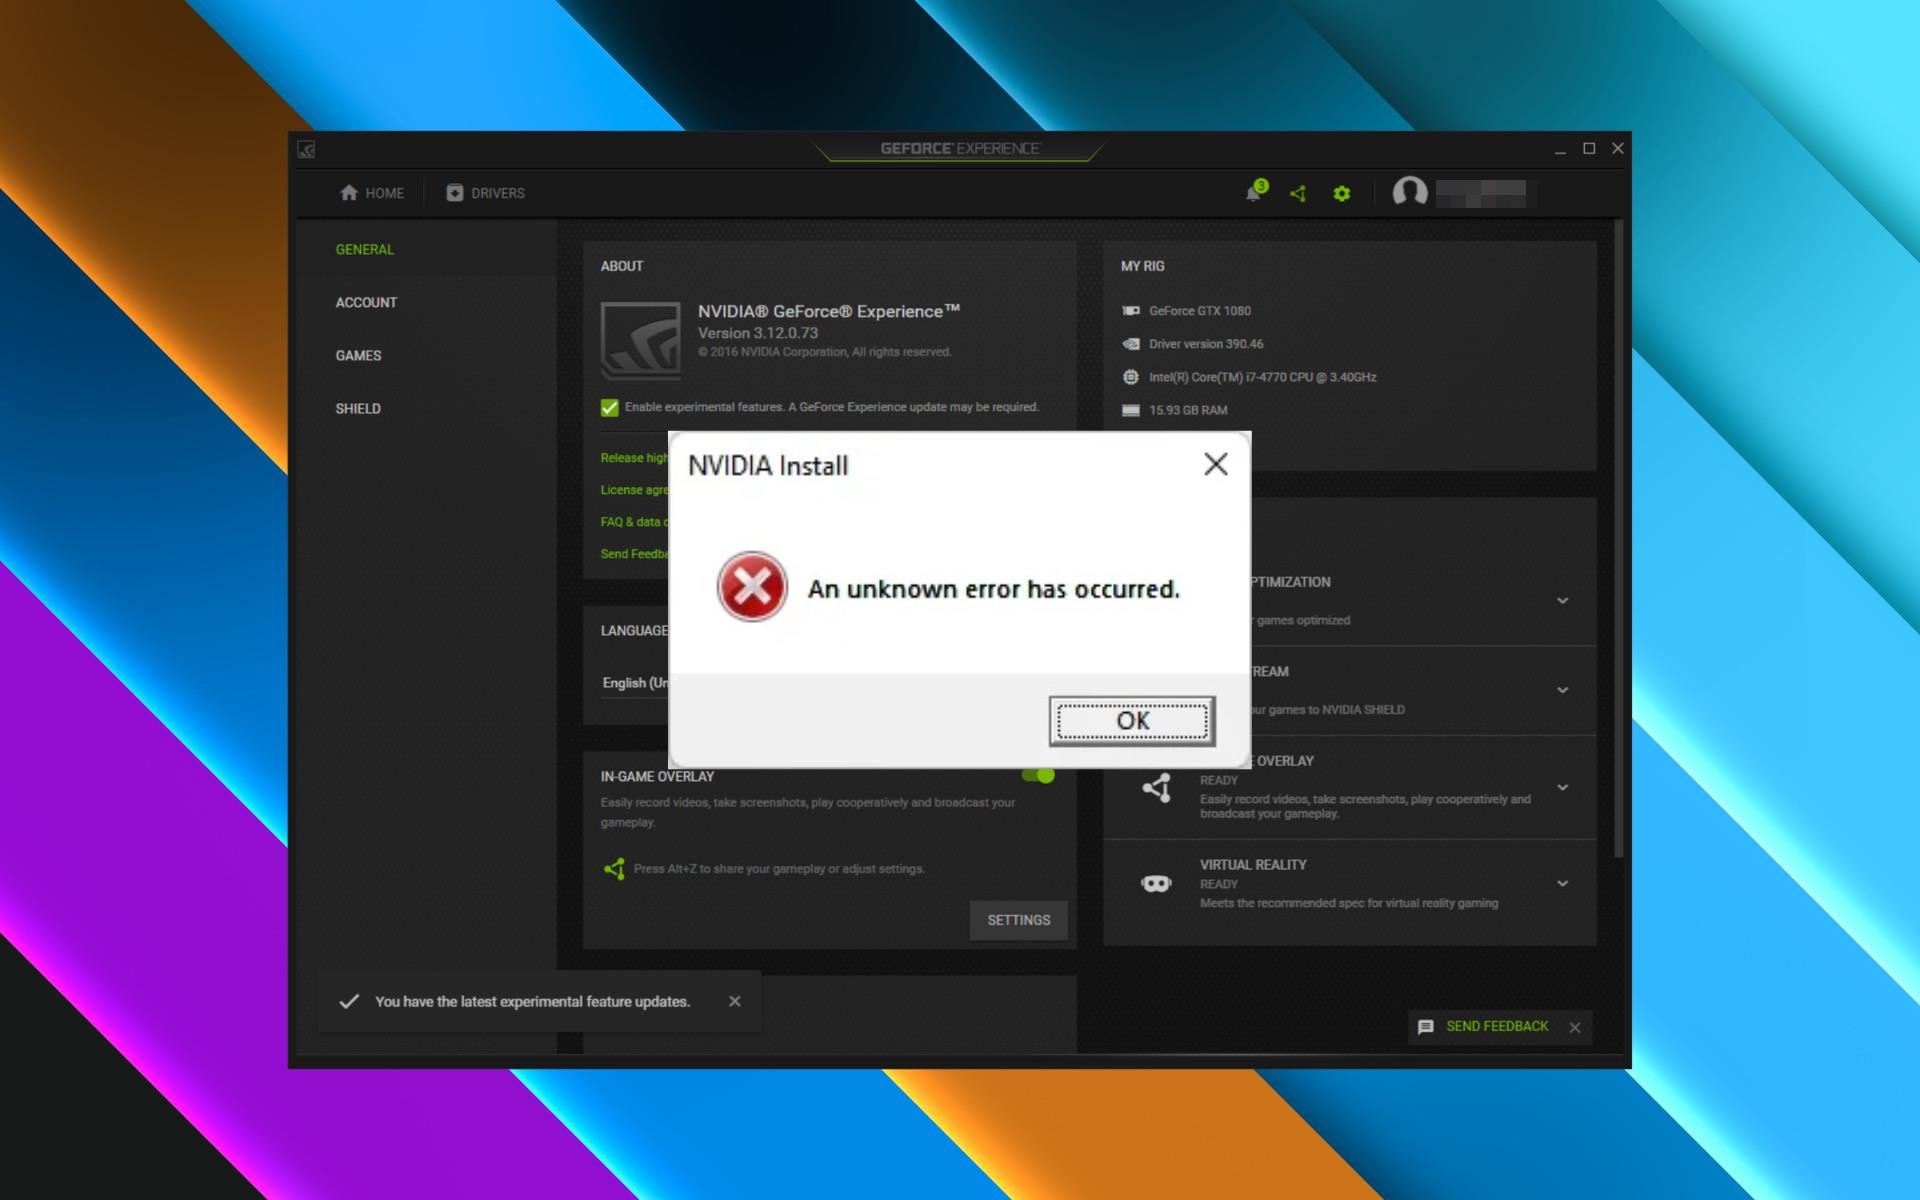1920x1200 pixels.
Task: Select the Account settings section
Action: 366,302
